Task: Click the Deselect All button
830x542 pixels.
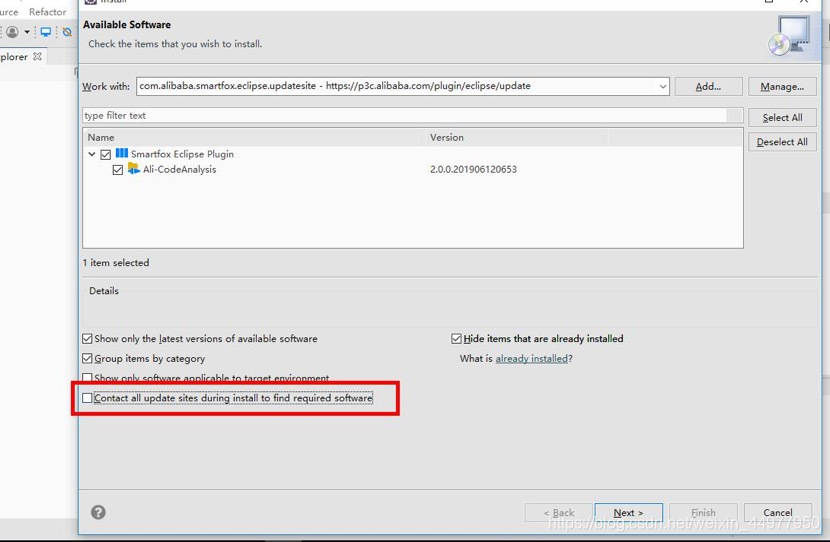Action: 782,142
